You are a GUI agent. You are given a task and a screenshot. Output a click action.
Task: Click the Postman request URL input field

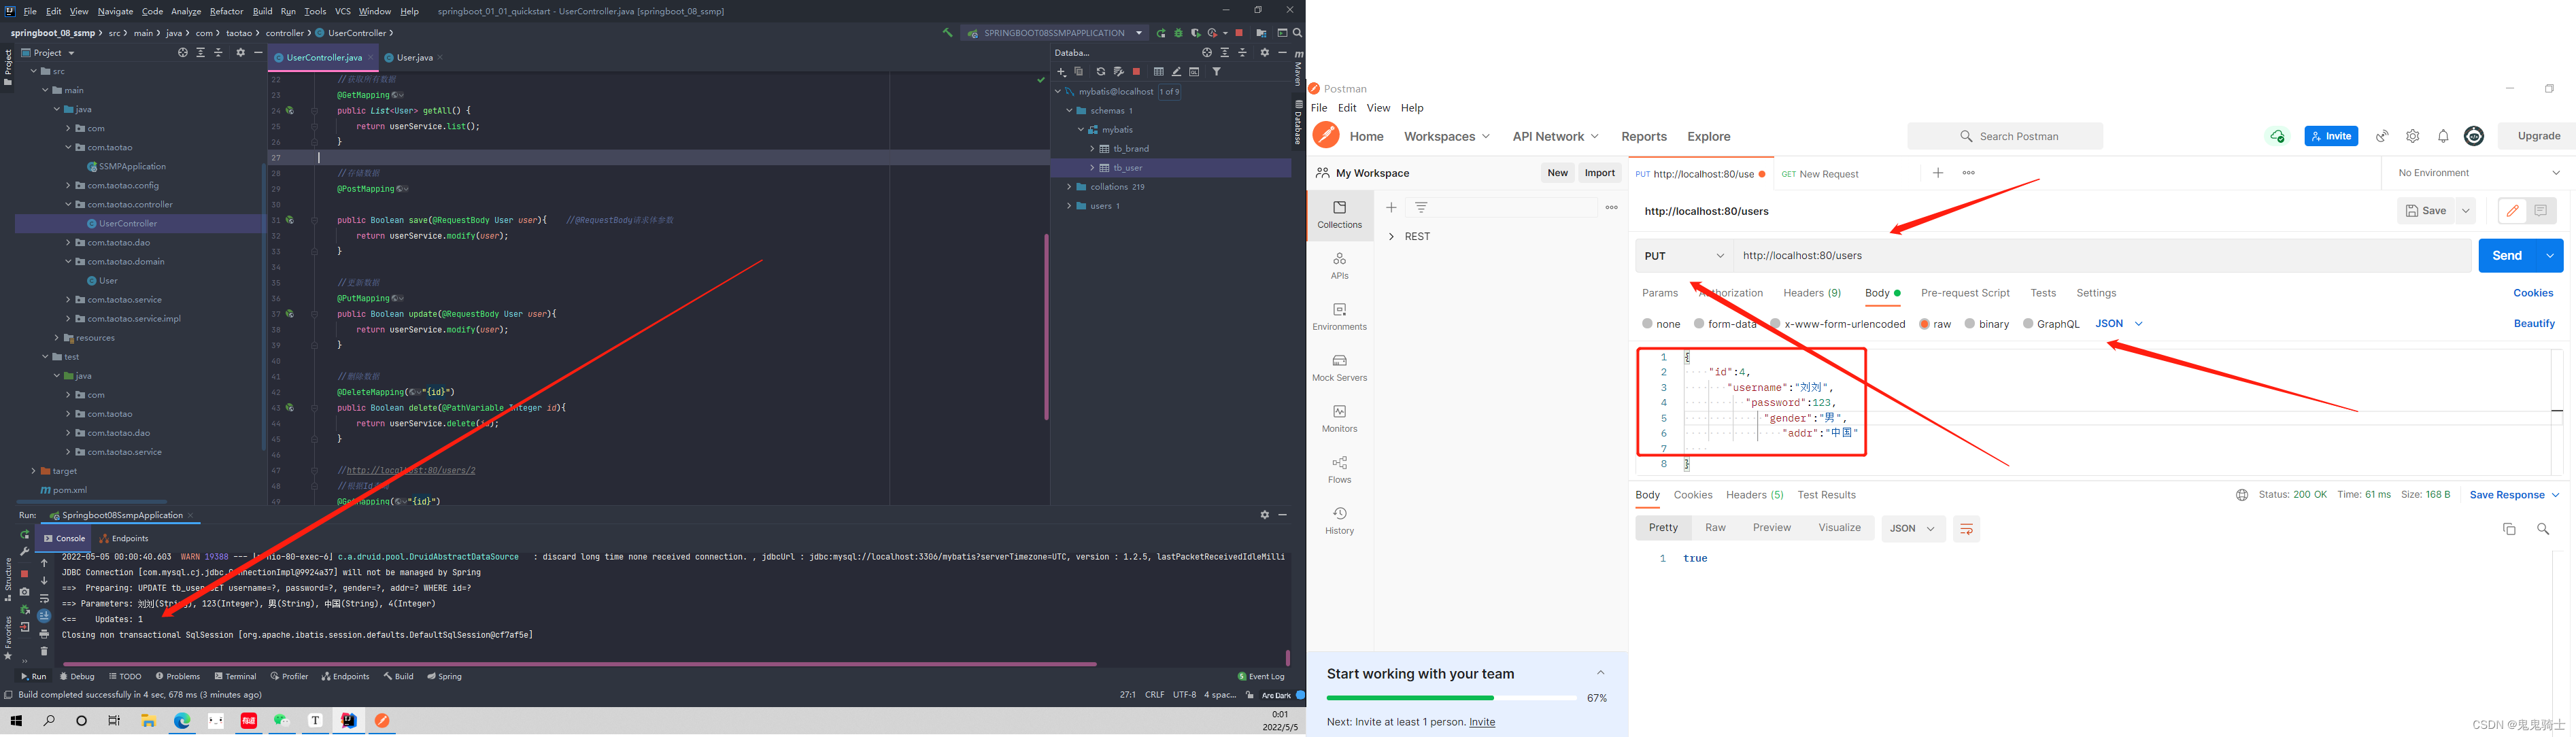[2103, 256]
